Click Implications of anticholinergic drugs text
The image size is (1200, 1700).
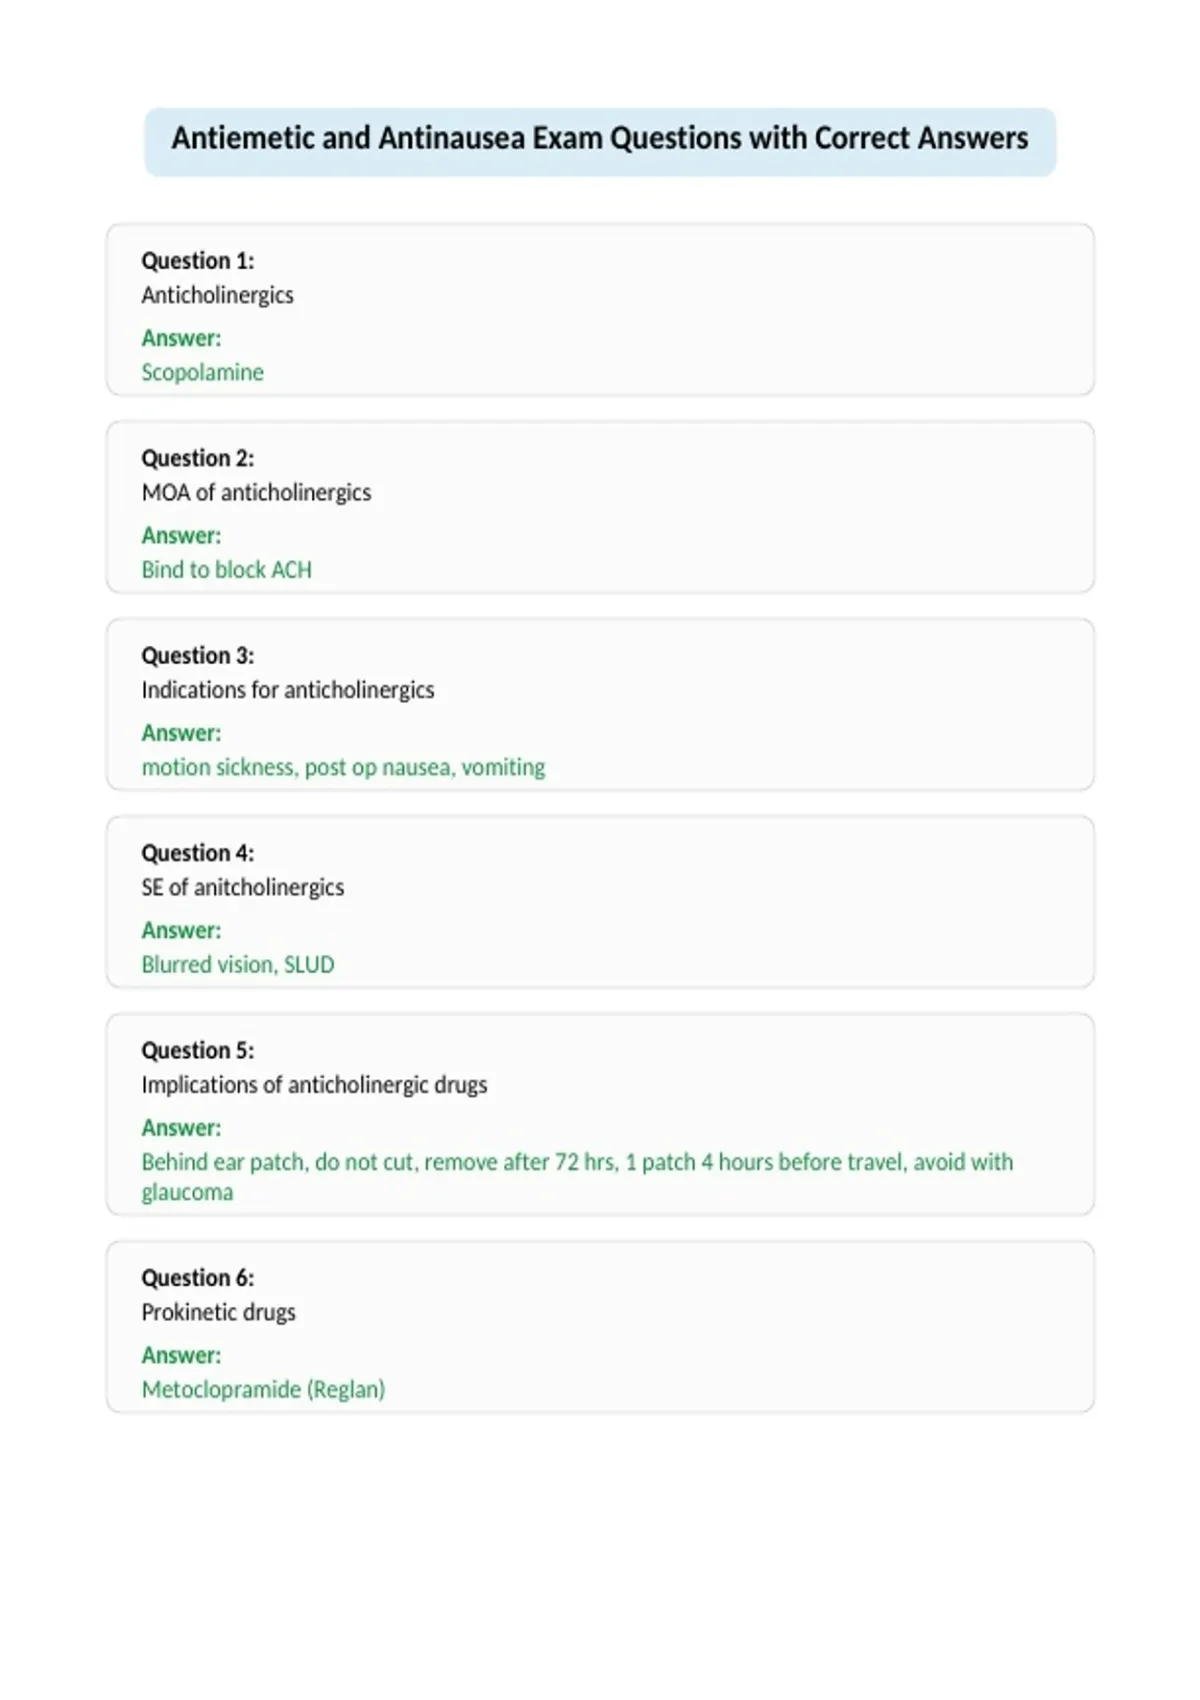click(314, 1085)
